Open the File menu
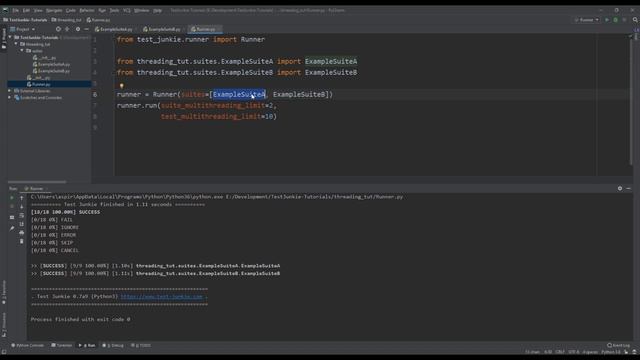 15,10
